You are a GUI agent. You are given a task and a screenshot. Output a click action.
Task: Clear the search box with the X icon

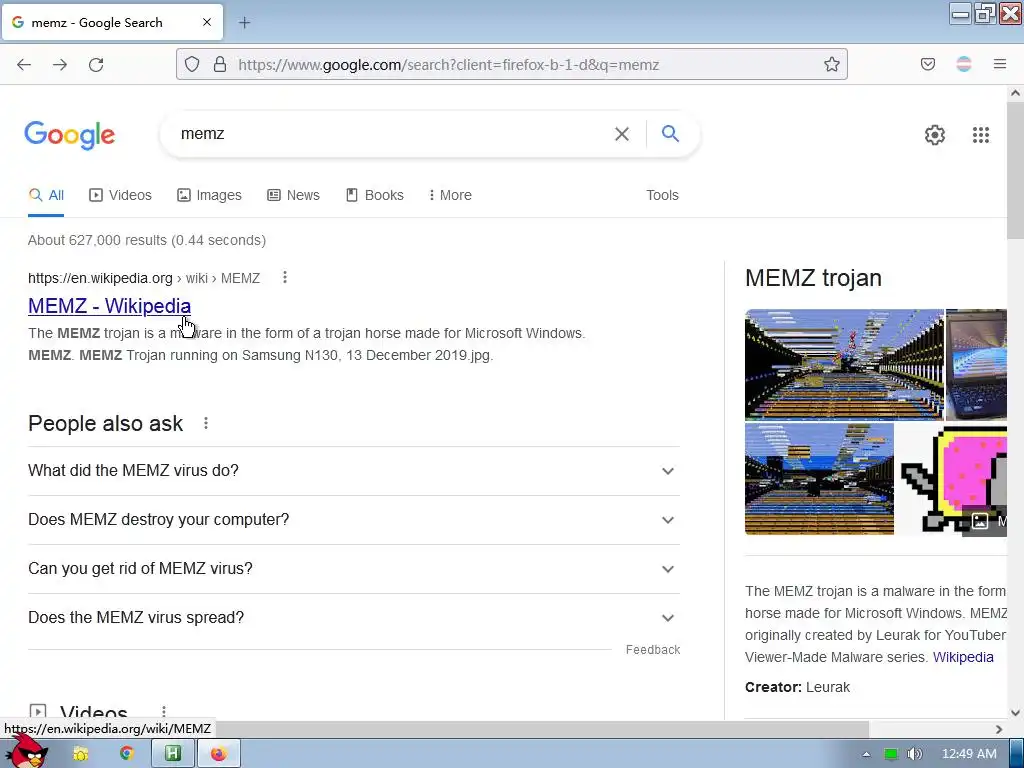point(622,134)
